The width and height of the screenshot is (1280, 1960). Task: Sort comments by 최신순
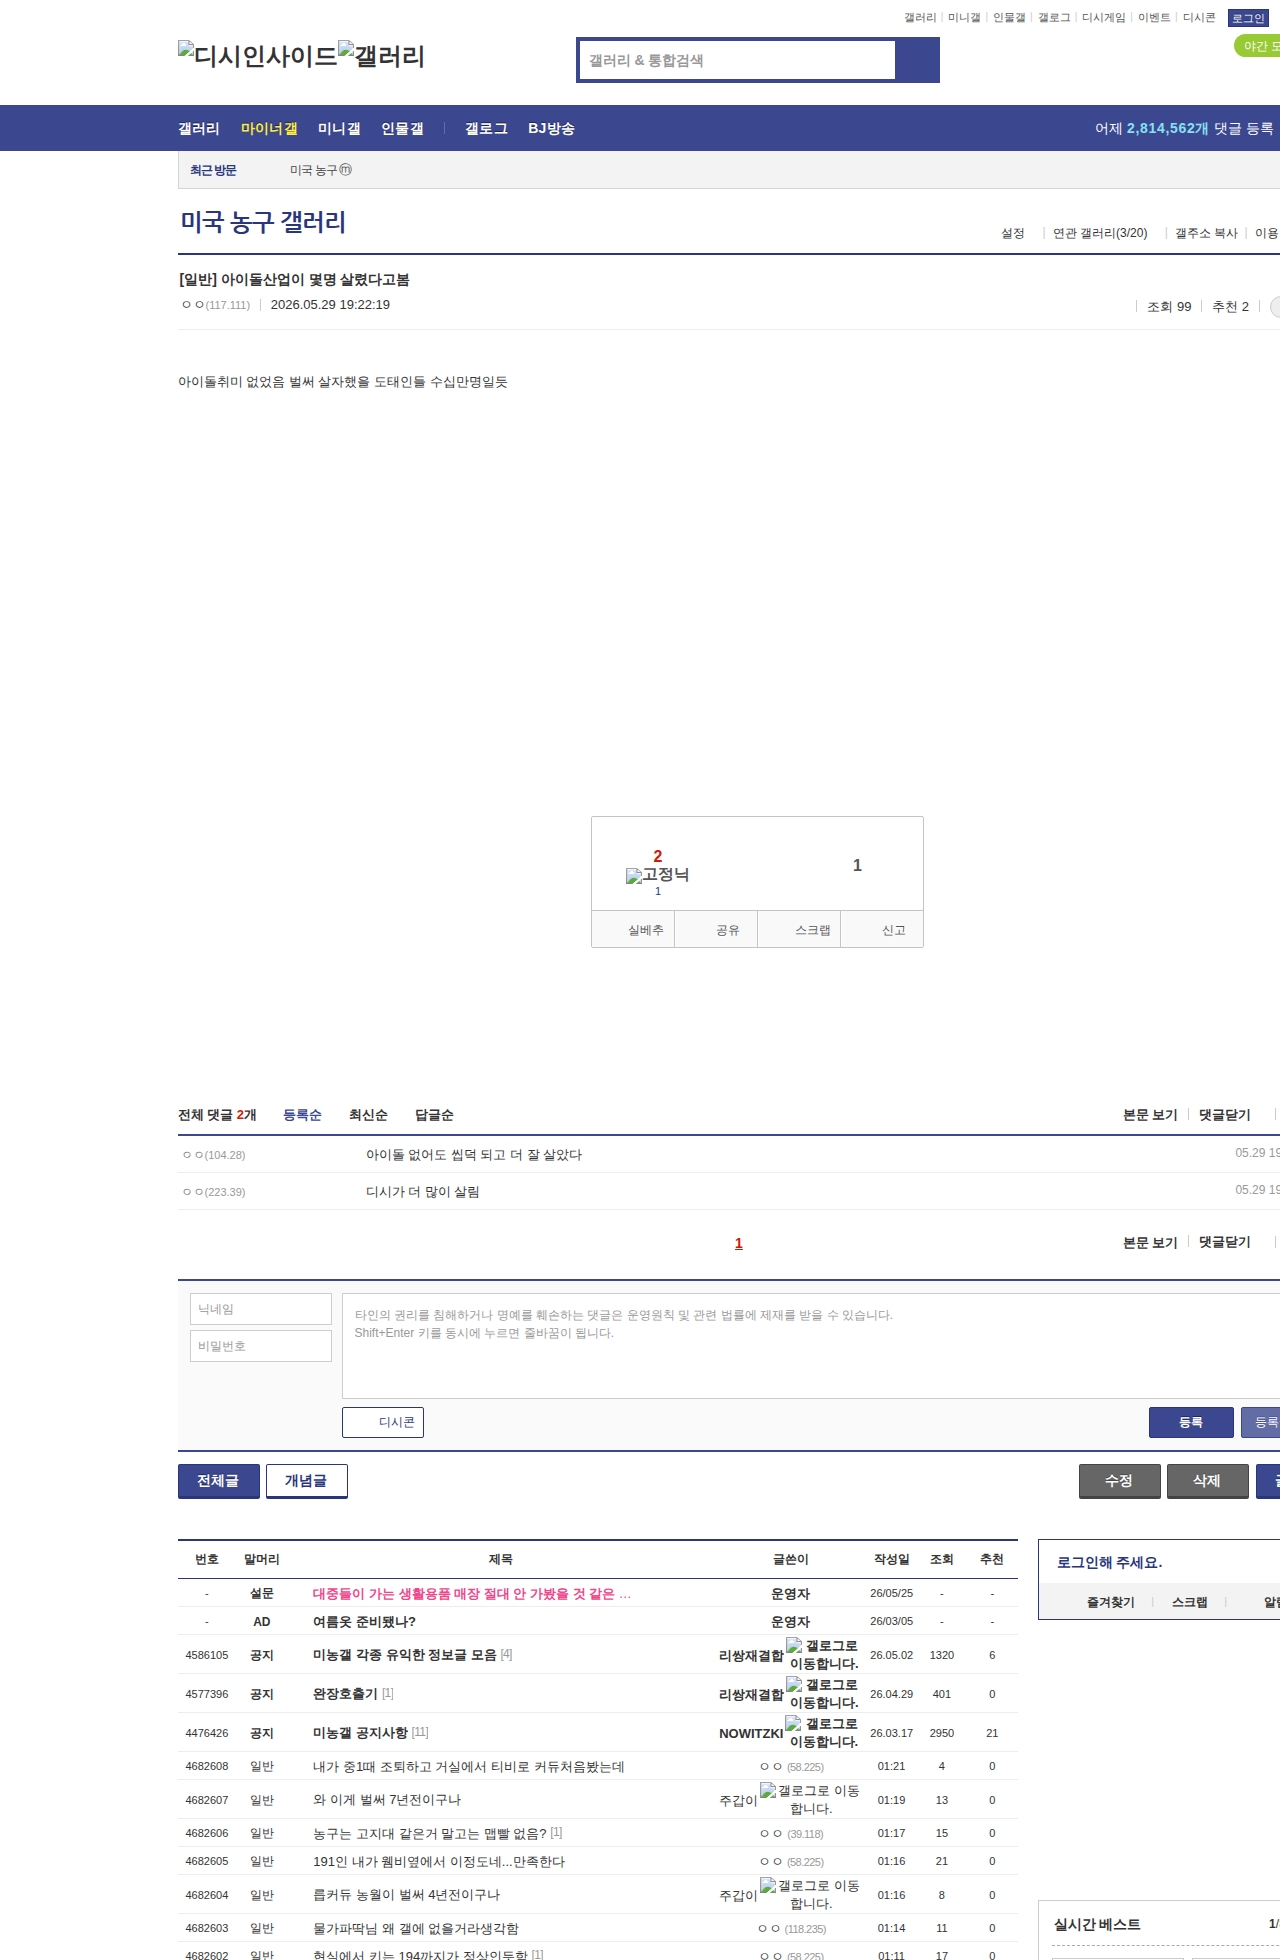point(368,1115)
